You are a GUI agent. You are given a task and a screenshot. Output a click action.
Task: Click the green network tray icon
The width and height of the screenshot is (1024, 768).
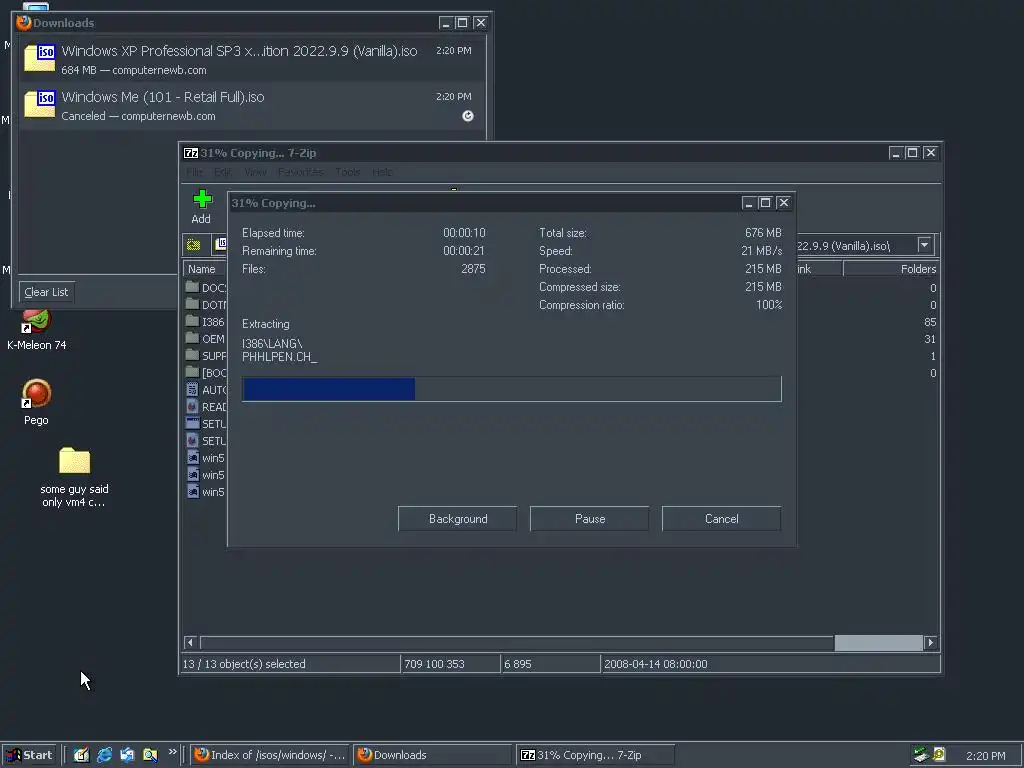point(921,755)
